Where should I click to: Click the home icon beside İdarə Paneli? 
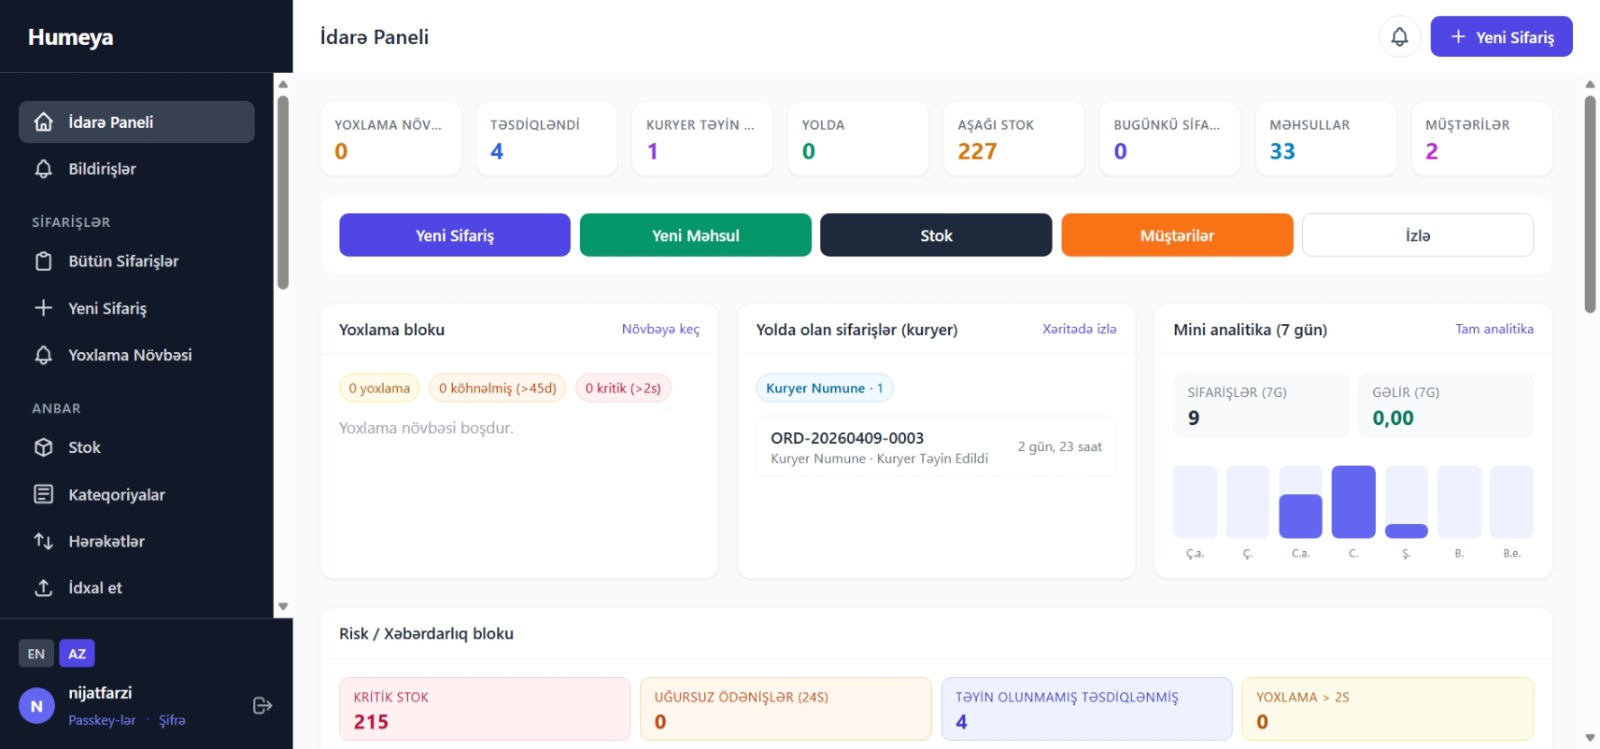coord(43,122)
